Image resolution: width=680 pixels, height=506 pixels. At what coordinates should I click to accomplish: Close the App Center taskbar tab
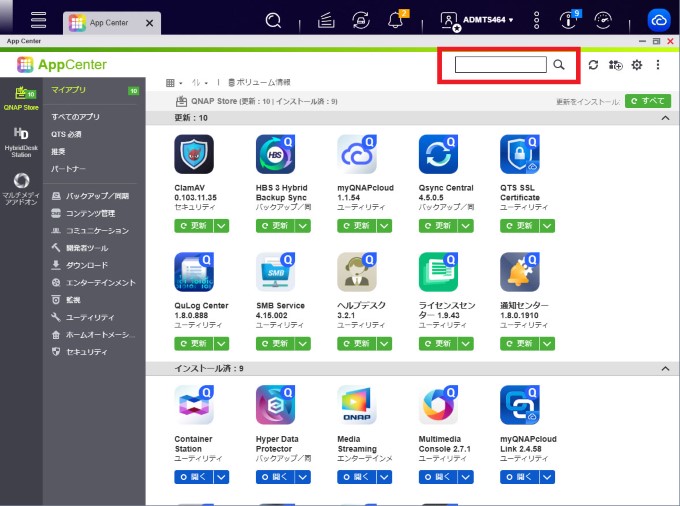pyautogui.click(x=150, y=23)
